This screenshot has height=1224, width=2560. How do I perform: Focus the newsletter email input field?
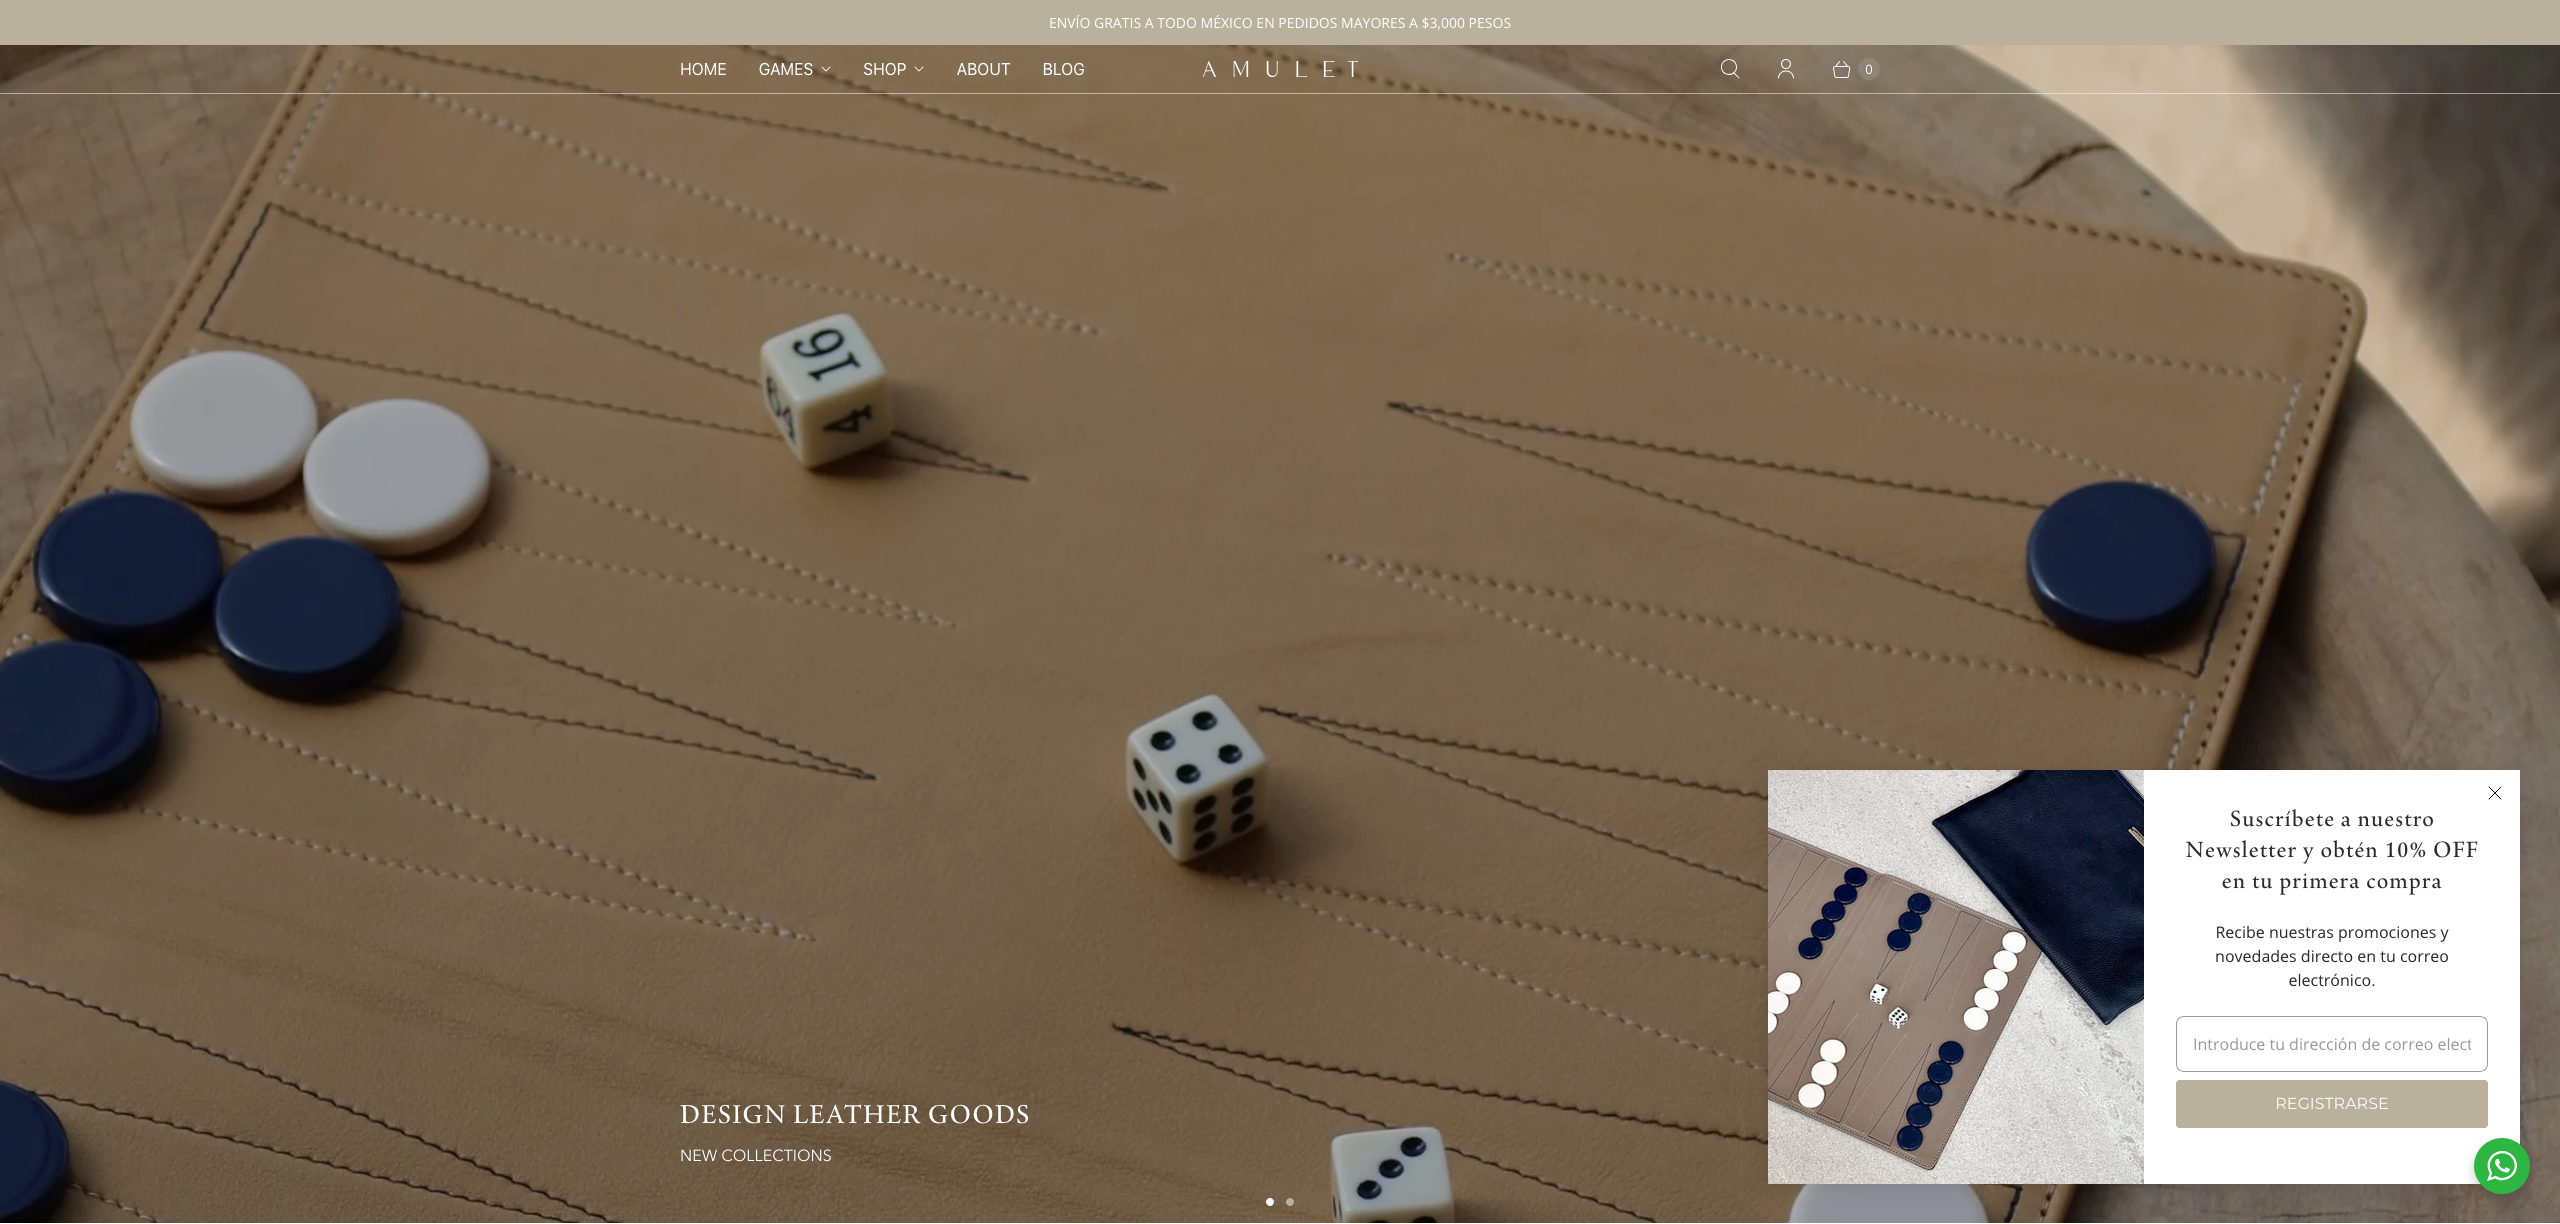tap(2332, 1044)
